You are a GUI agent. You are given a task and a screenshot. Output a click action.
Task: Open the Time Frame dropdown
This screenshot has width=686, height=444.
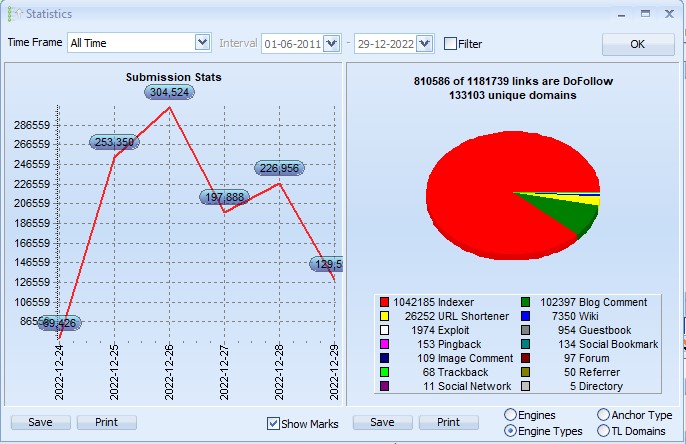click(x=202, y=43)
